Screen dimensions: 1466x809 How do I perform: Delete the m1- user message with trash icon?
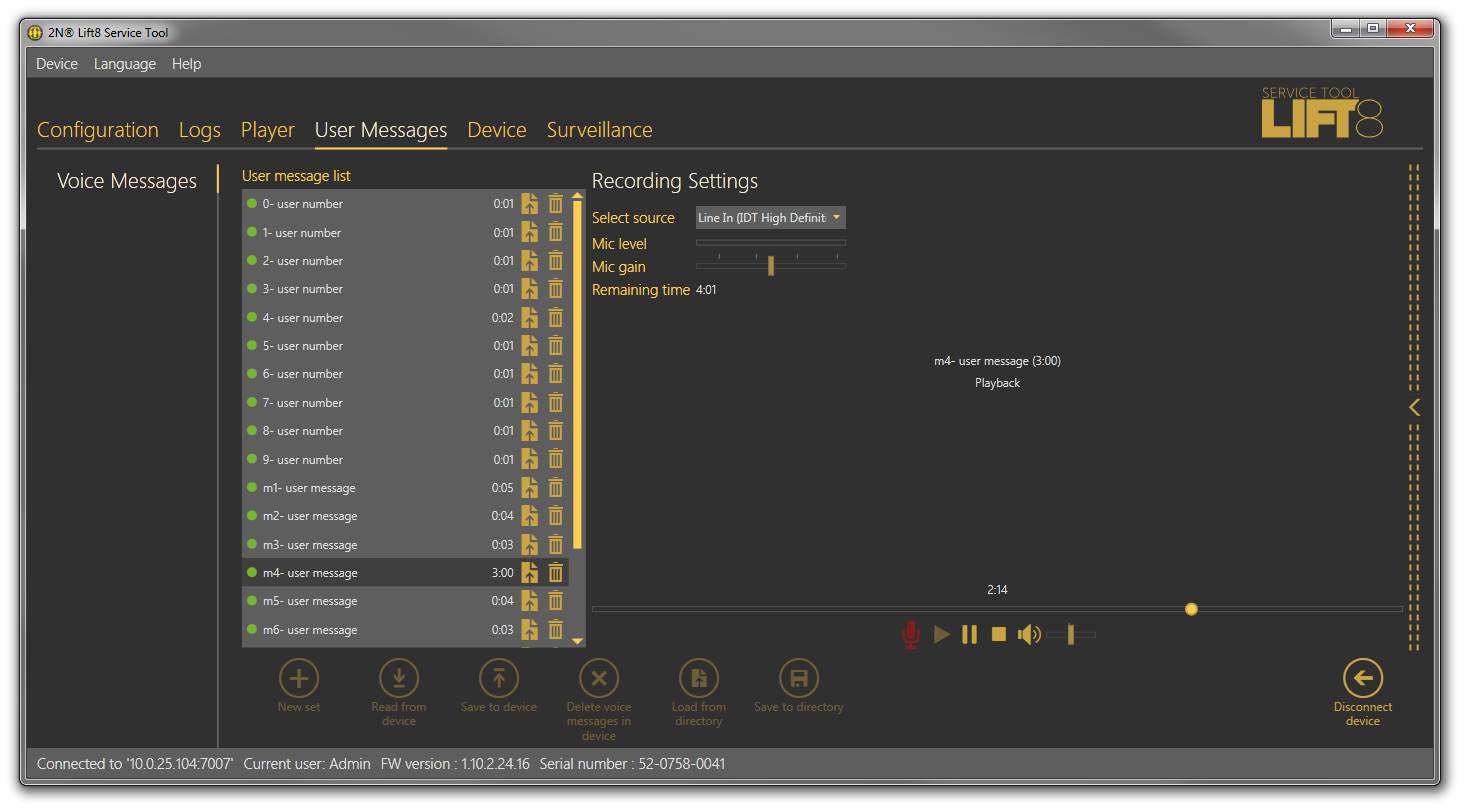(556, 488)
